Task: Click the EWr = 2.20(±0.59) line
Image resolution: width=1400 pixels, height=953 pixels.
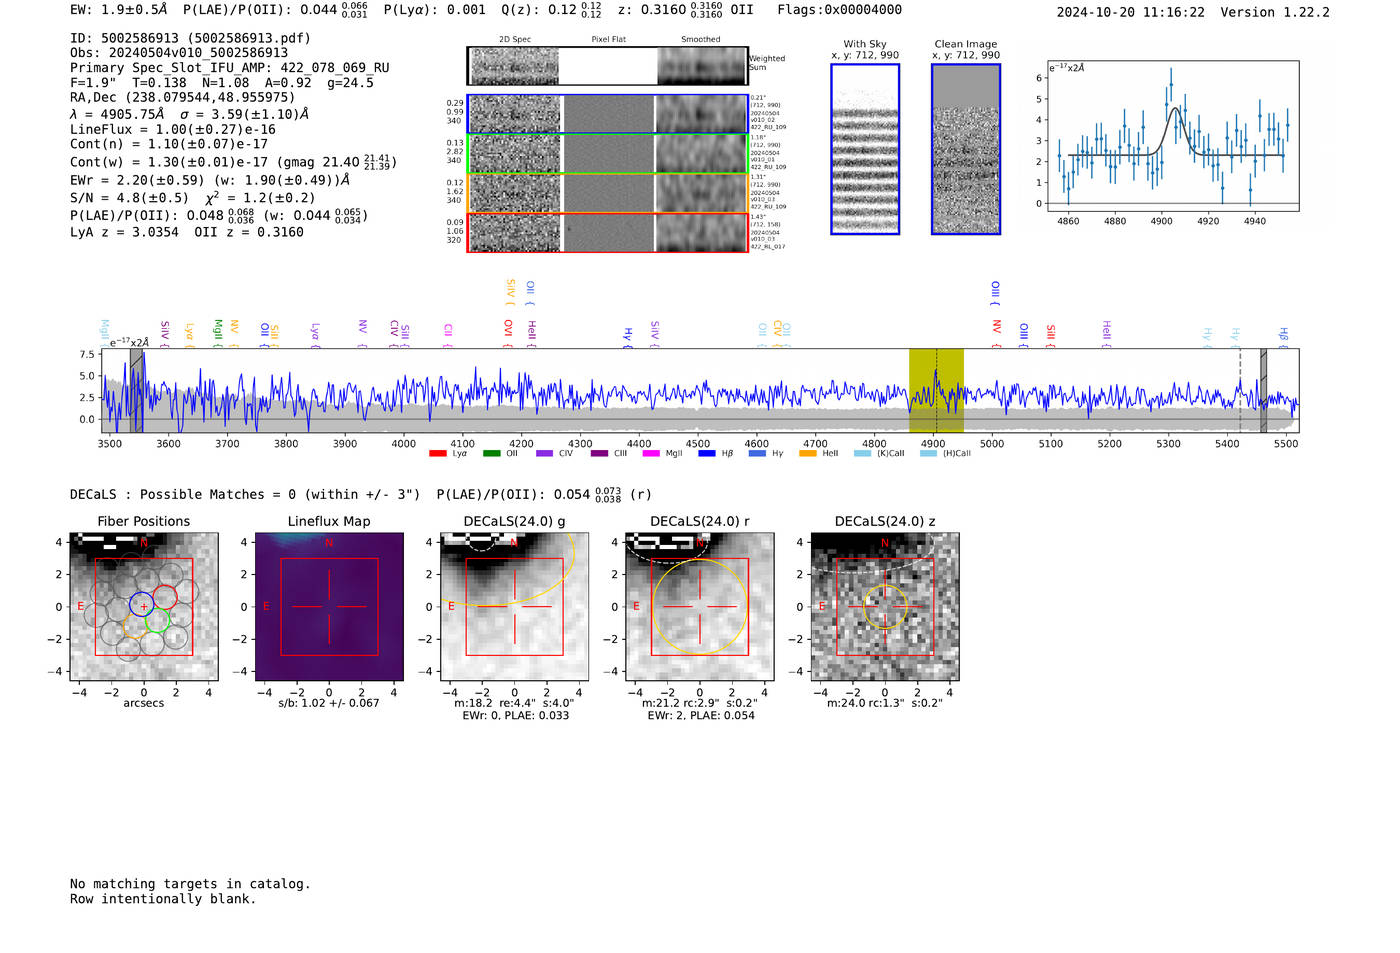Action: click(x=210, y=180)
